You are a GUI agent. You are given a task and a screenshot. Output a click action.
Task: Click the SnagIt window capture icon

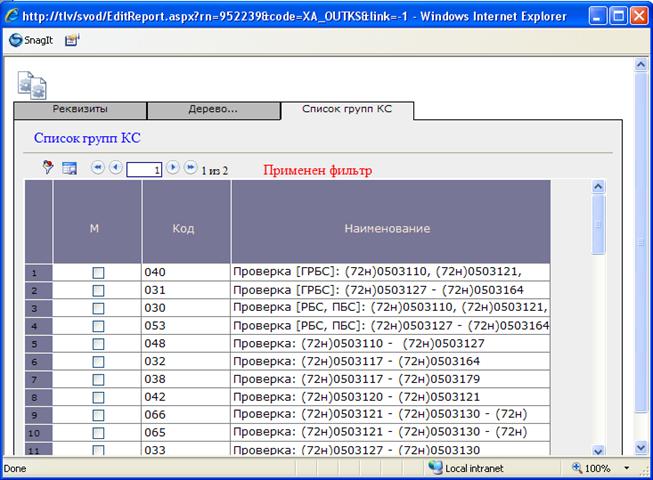click(72, 40)
